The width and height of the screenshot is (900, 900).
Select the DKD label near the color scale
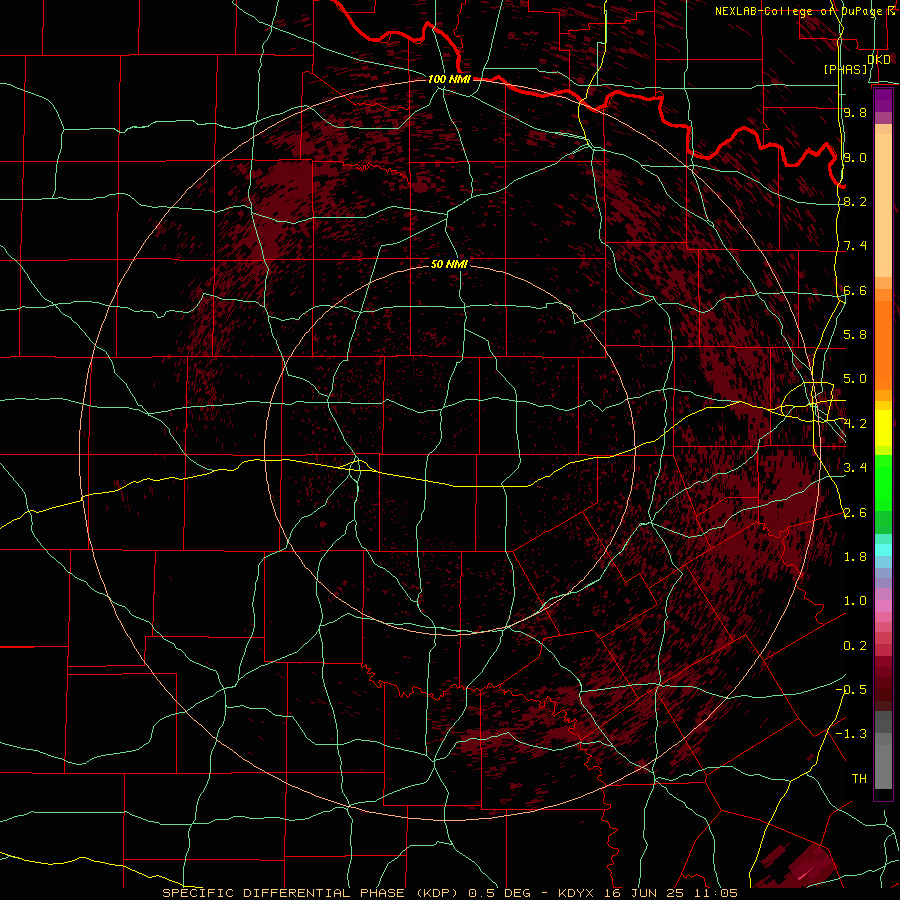tap(879, 60)
